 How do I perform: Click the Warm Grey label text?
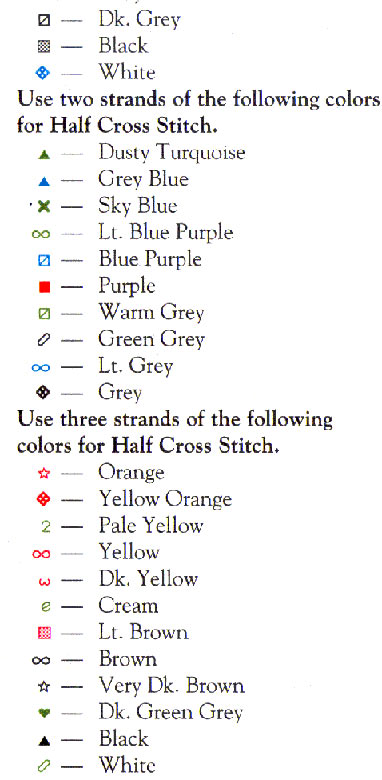(151, 313)
